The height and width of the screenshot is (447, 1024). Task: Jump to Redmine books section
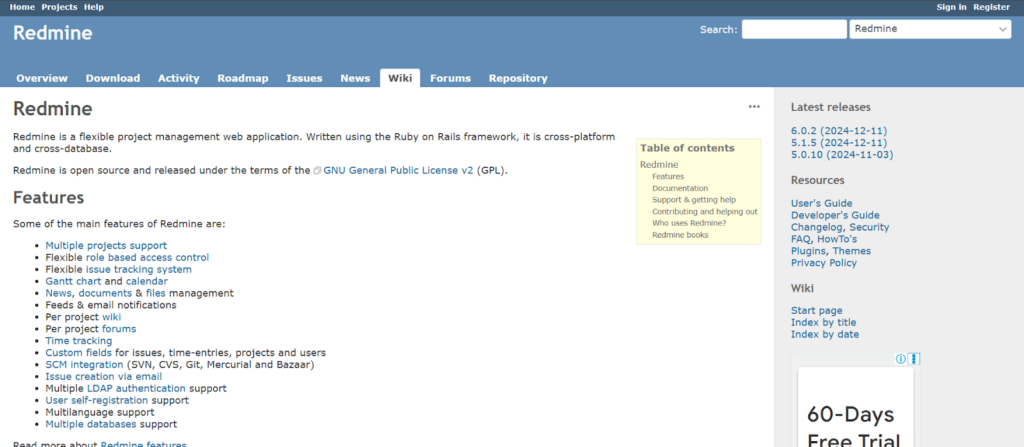tap(680, 235)
